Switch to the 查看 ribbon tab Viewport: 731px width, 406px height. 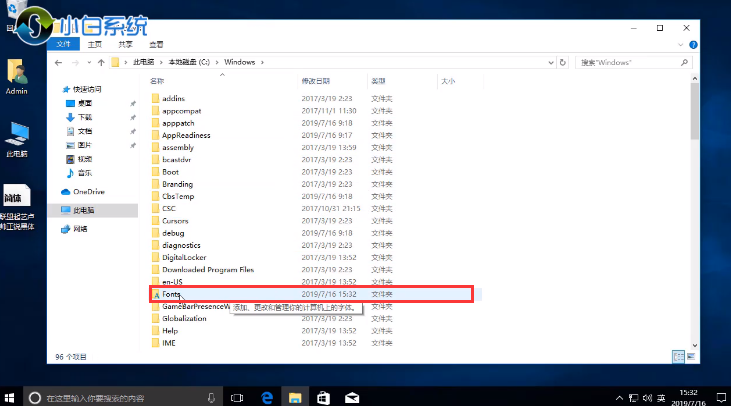tap(156, 44)
